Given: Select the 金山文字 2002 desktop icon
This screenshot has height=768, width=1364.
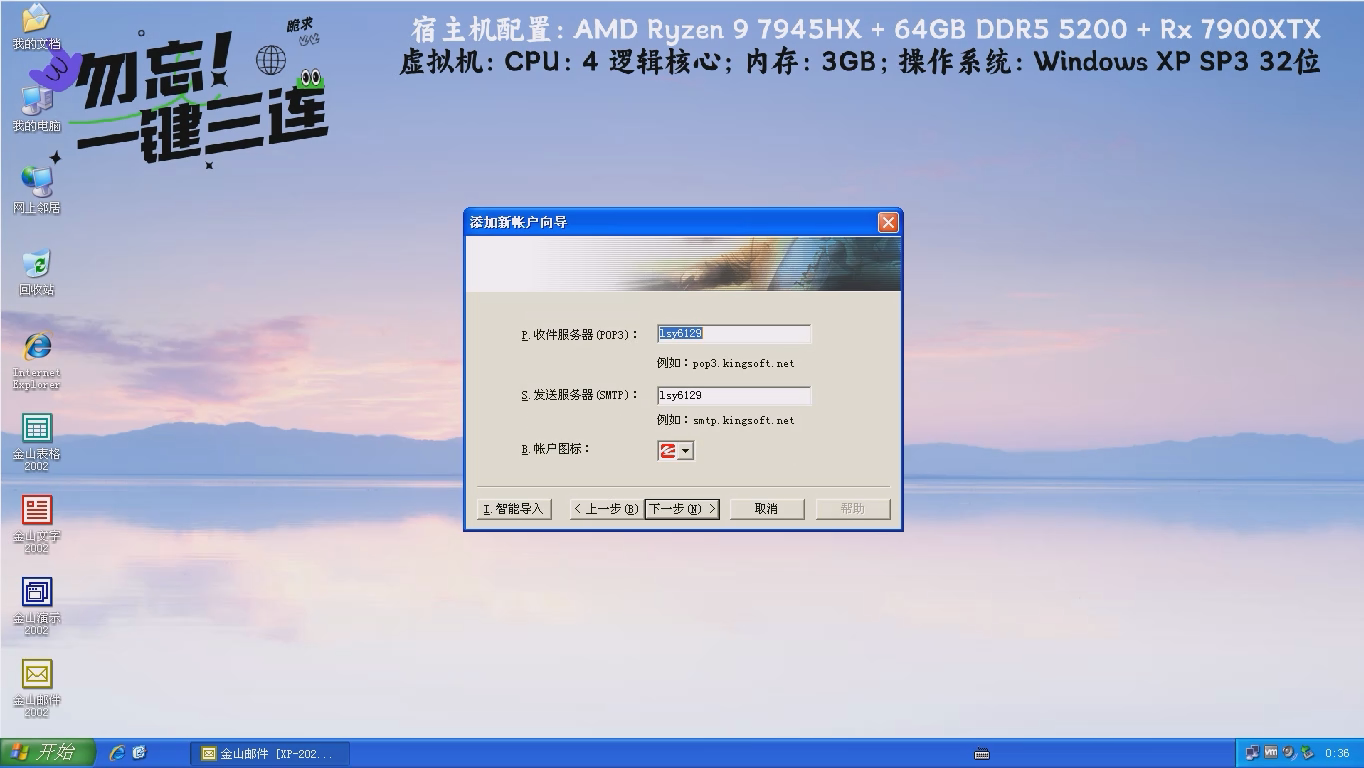Looking at the screenshot, I should click(36, 524).
